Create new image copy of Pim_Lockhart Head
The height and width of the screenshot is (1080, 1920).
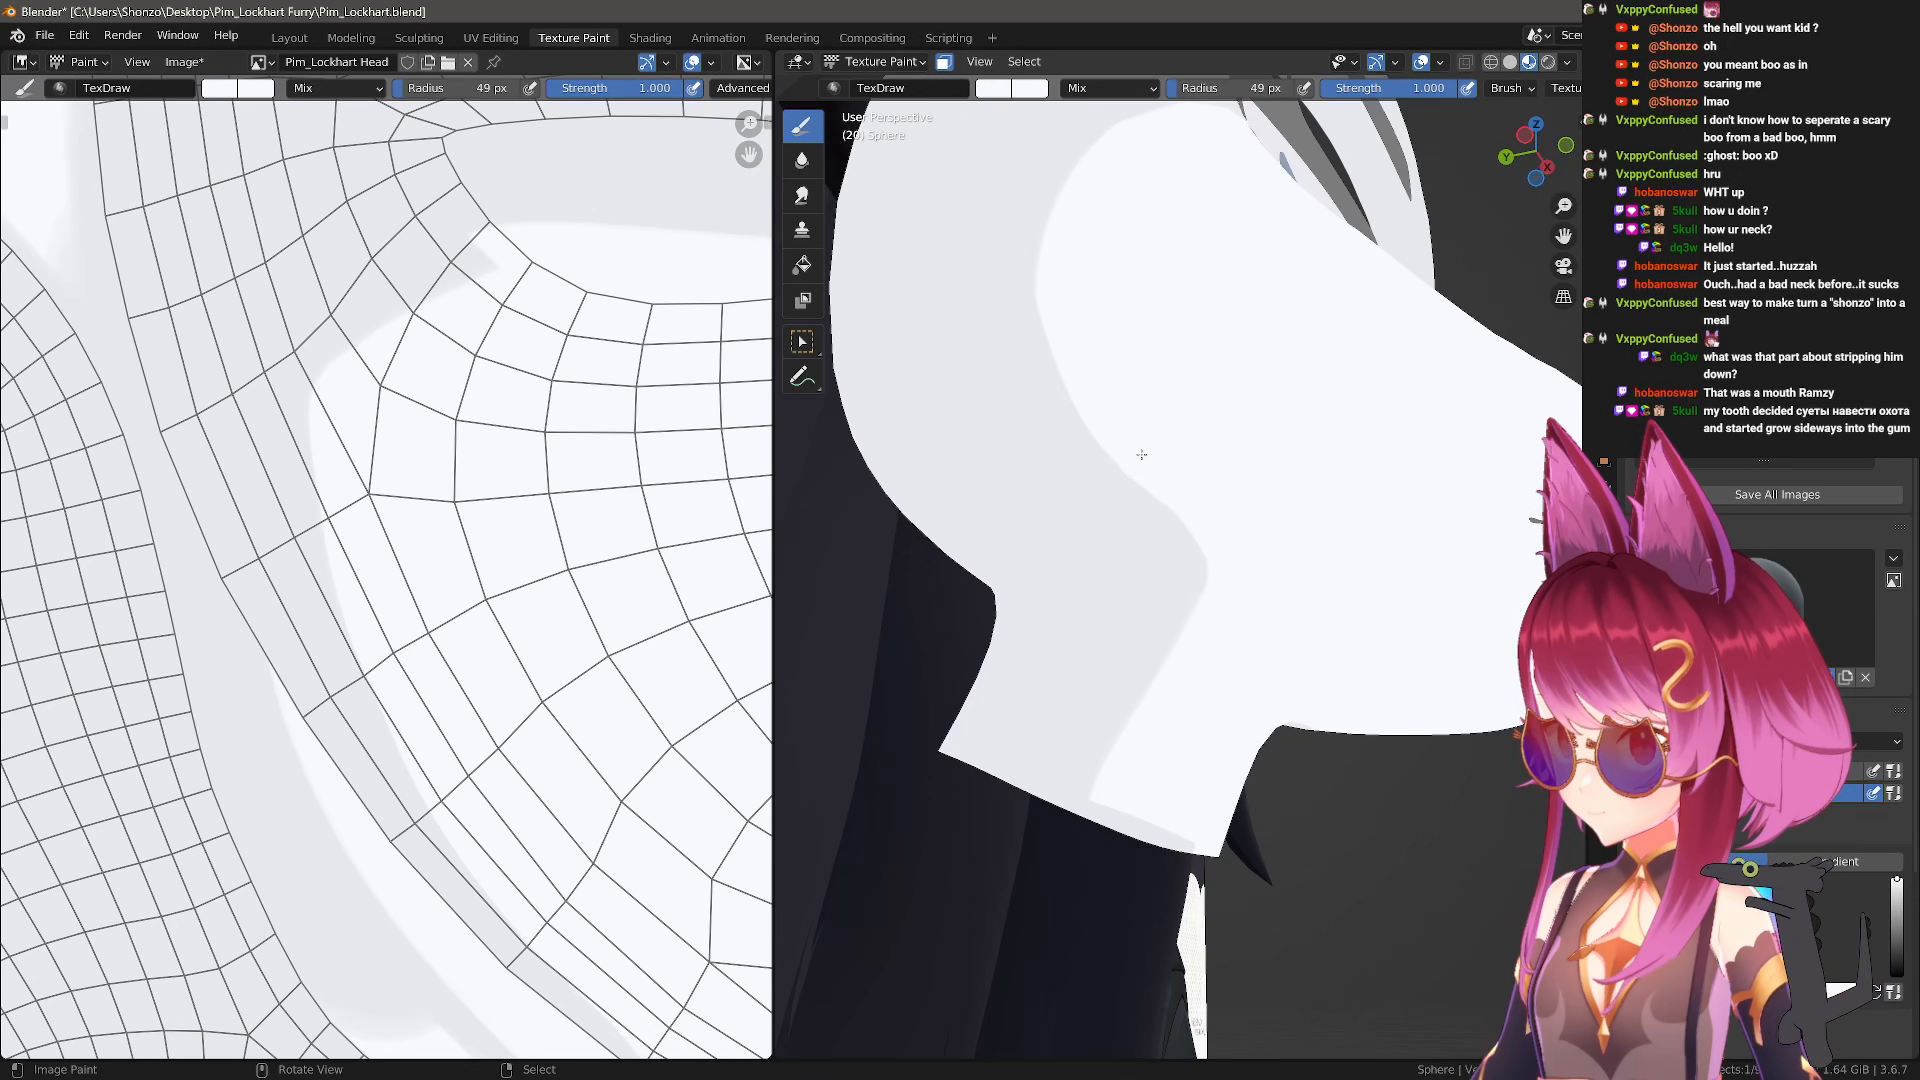click(x=428, y=62)
